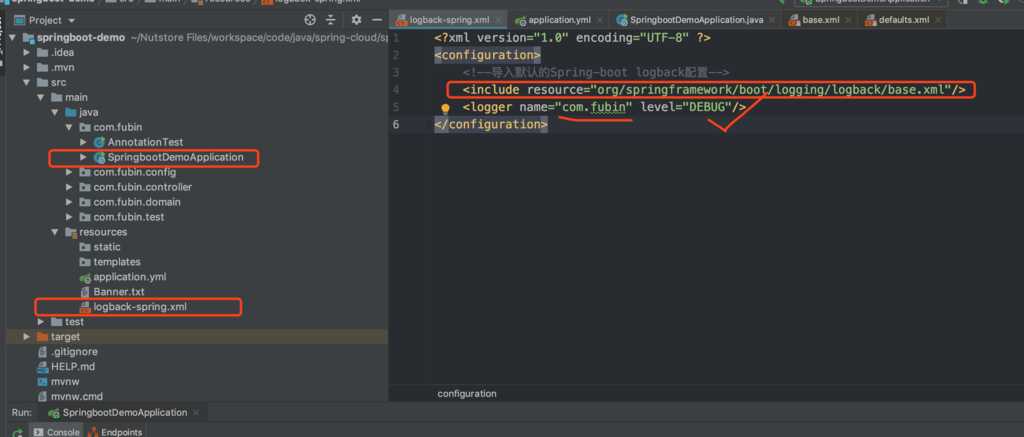Close the application.yml tab
Viewport: 1024px width, 437px height.
point(601,20)
